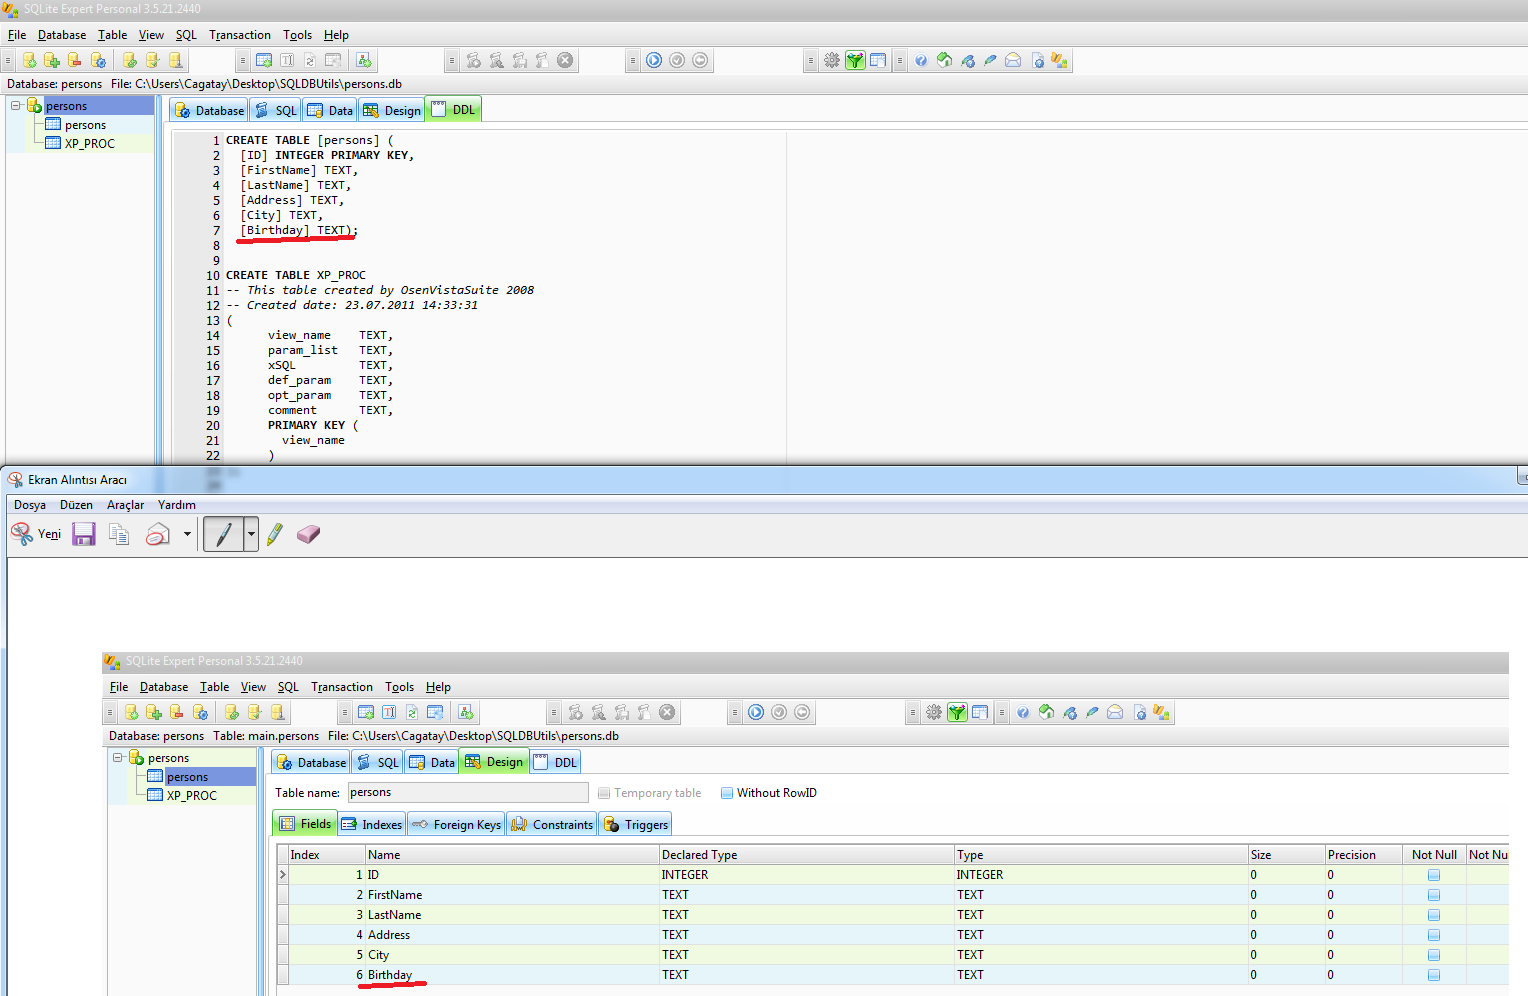Select the eraser tool in Ekran Alıntısı Aracı
The width and height of the screenshot is (1528, 996).
(x=308, y=533)
